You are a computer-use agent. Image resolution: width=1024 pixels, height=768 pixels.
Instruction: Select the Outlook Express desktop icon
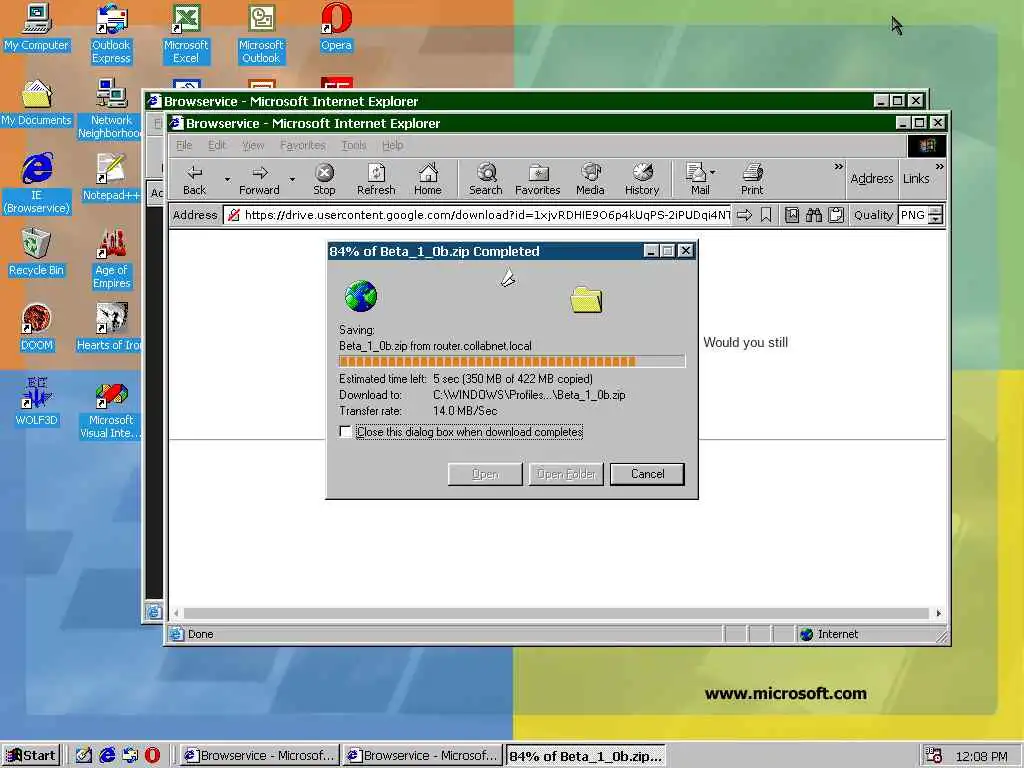click(x=111, y=33)
